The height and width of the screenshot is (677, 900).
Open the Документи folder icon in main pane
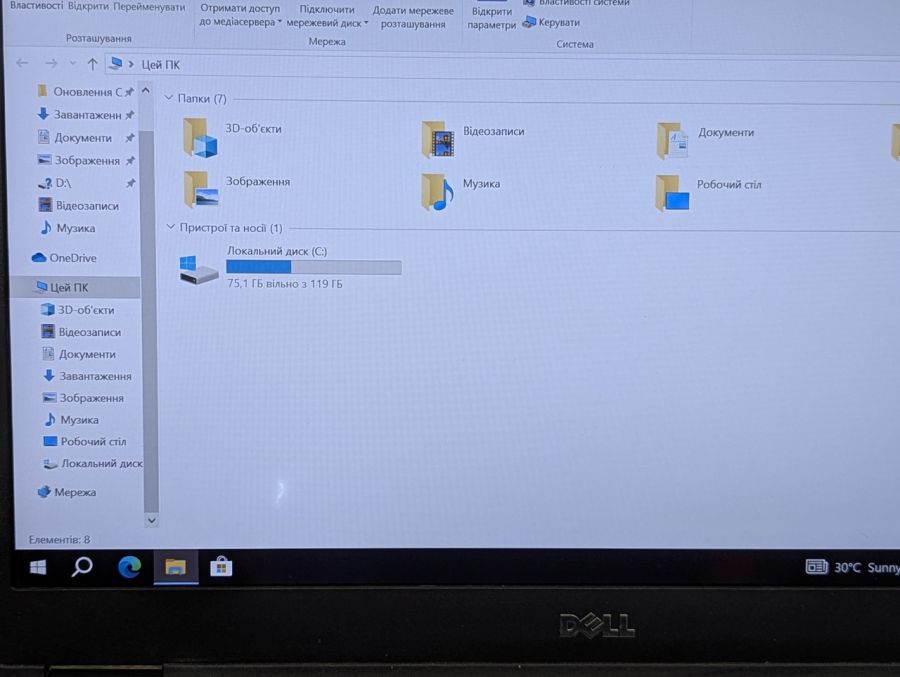point(672,141)
